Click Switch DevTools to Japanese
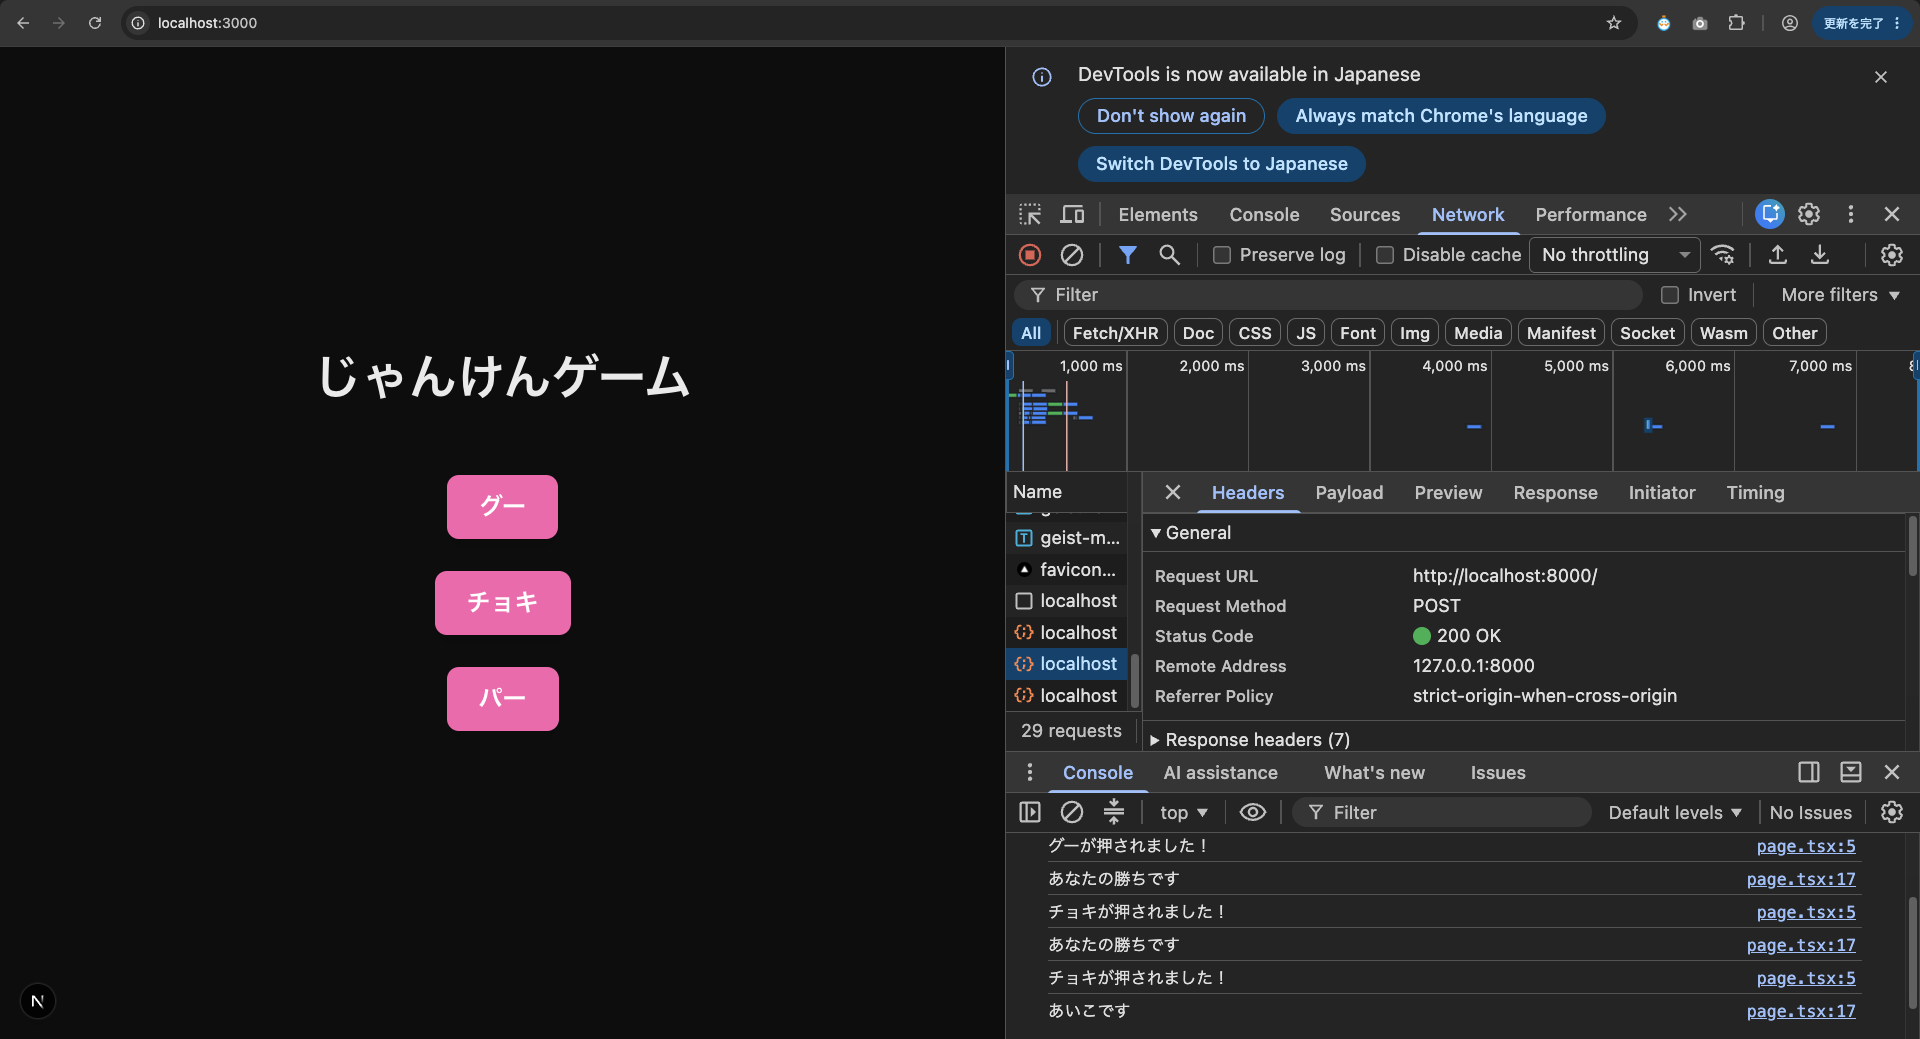This screenshot has width=1920, height=1039. (x=1221, y=164)
